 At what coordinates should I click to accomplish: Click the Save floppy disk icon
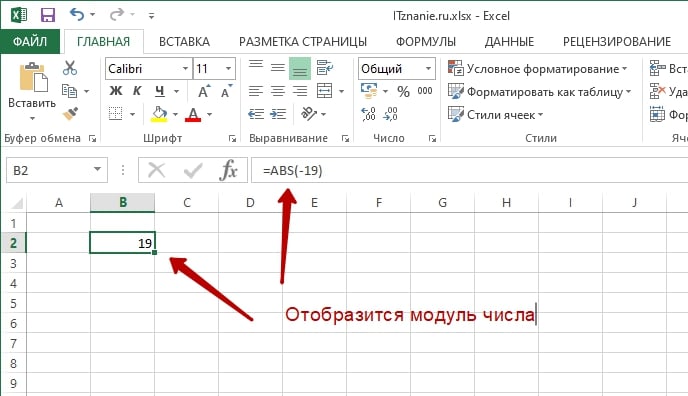click(47, 15)
